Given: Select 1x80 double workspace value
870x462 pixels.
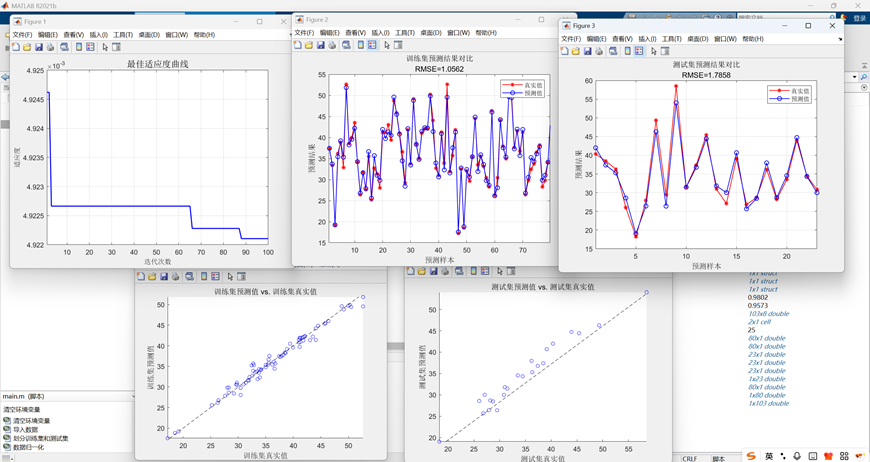Looking at the screenshot, I should click(x=767, y=395).
